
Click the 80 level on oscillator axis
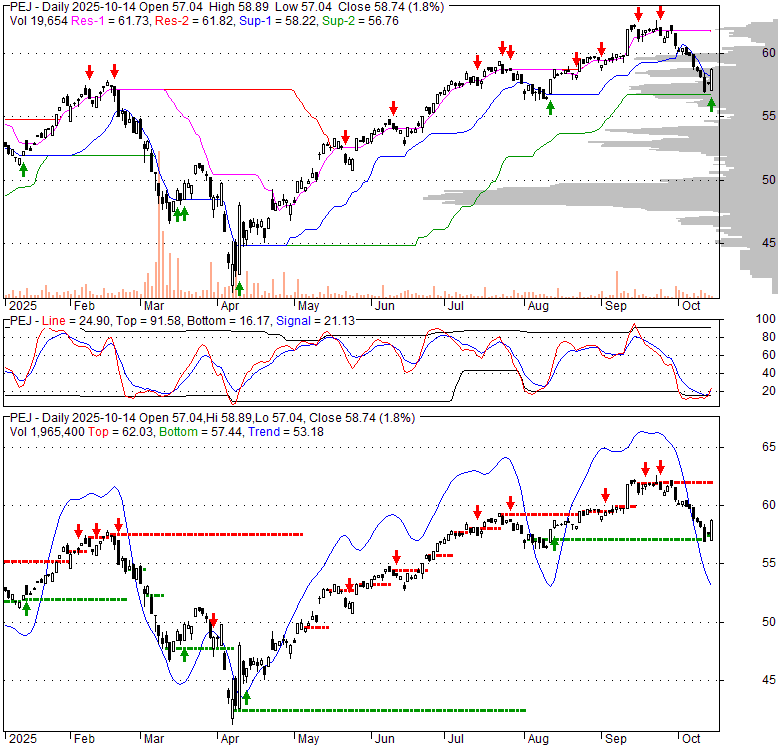[769, 337]
